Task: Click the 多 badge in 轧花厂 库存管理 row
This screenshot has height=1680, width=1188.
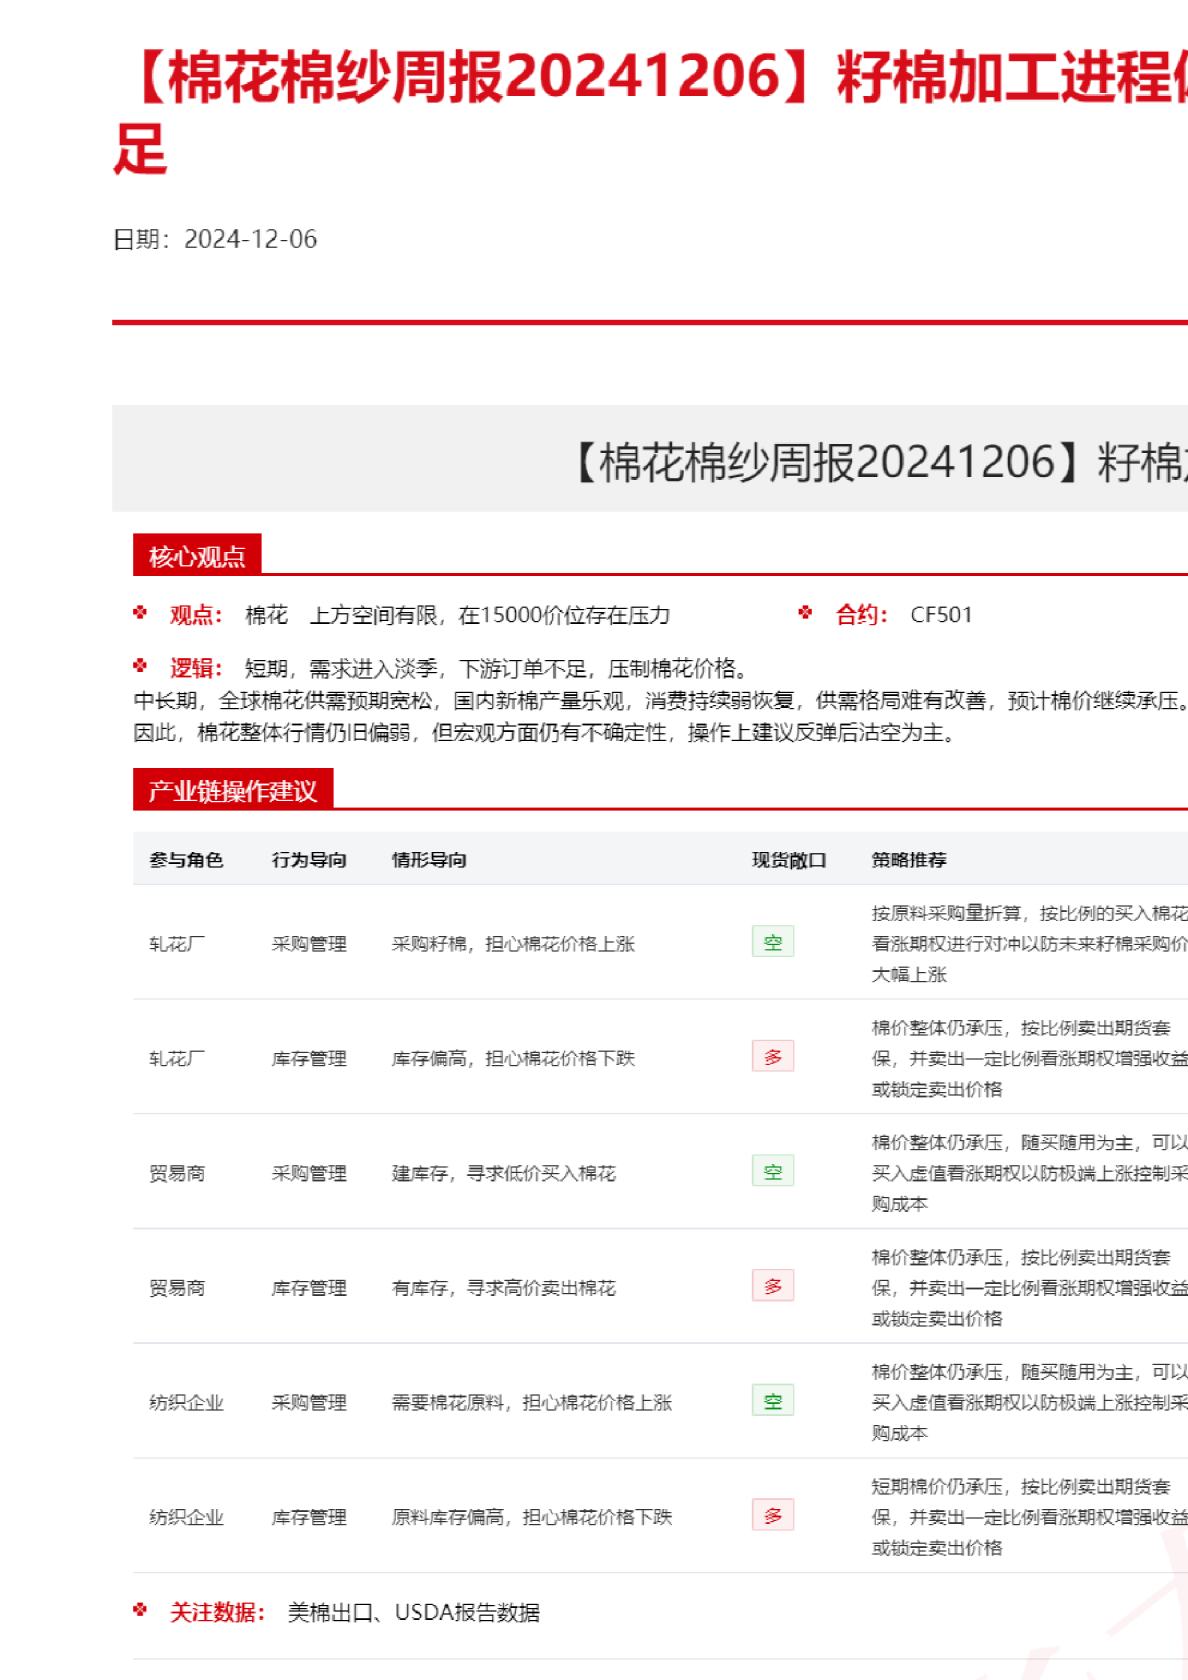Action: (x=772, y=1057)
